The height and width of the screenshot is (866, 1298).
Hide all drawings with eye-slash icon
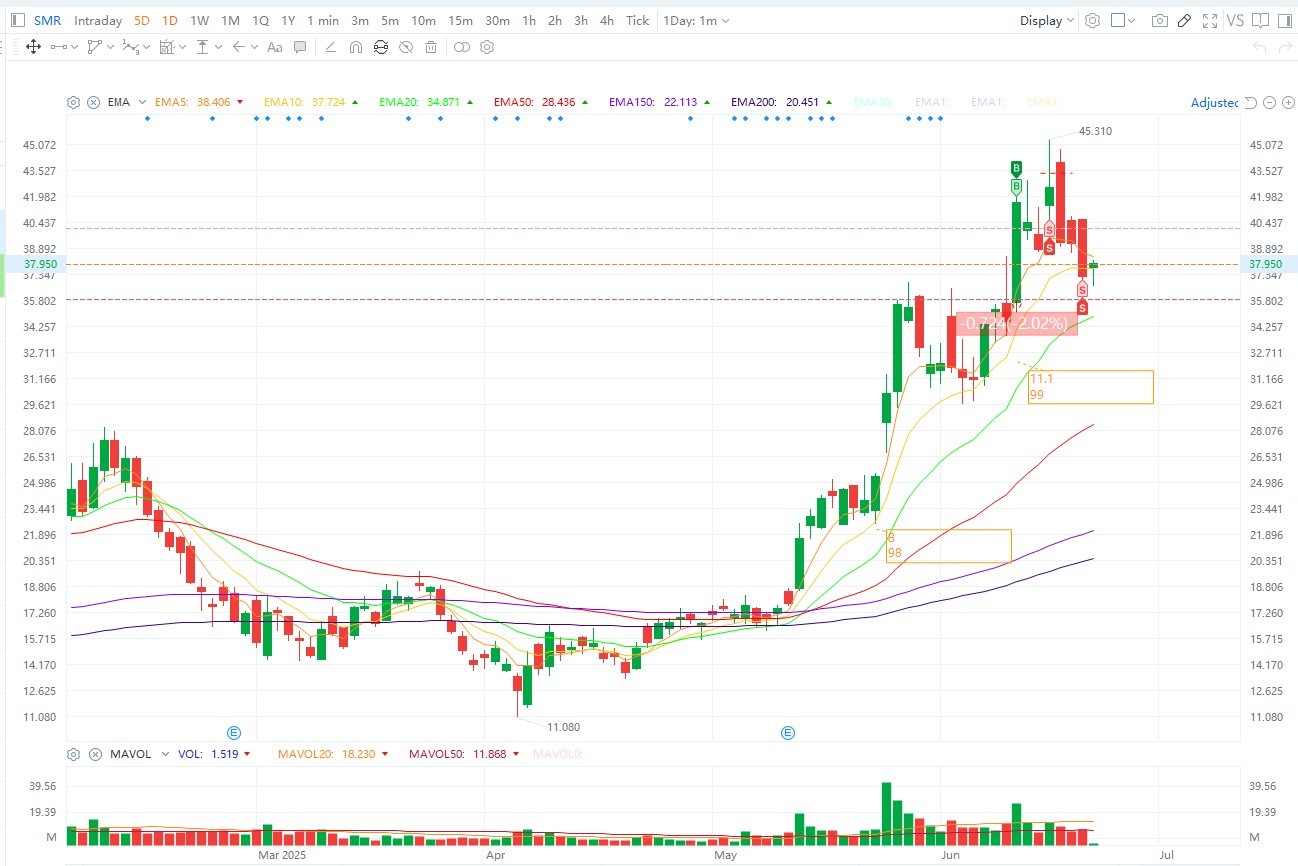pyautogui.click(x=405, y=47)
